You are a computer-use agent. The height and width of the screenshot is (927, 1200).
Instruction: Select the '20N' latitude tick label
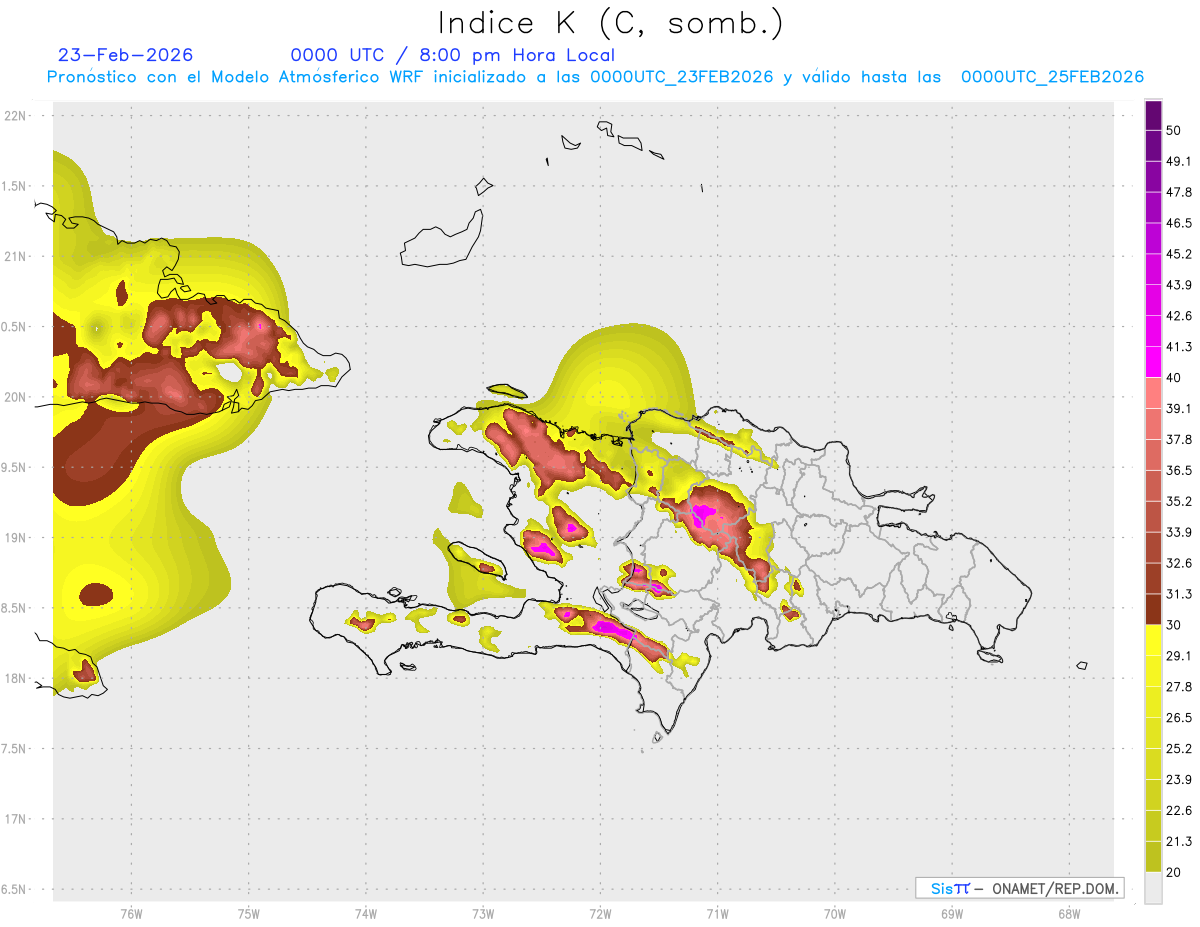(15, 397)
